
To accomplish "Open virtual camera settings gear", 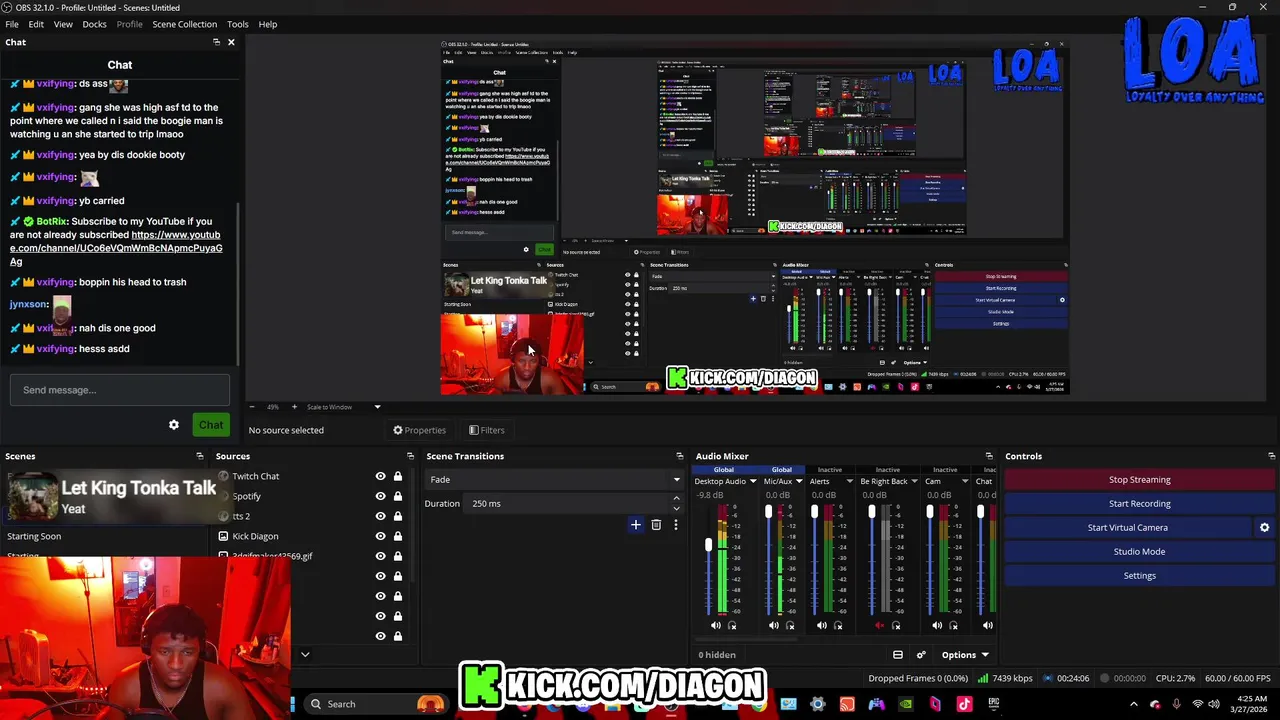I will coord(1264,527).
